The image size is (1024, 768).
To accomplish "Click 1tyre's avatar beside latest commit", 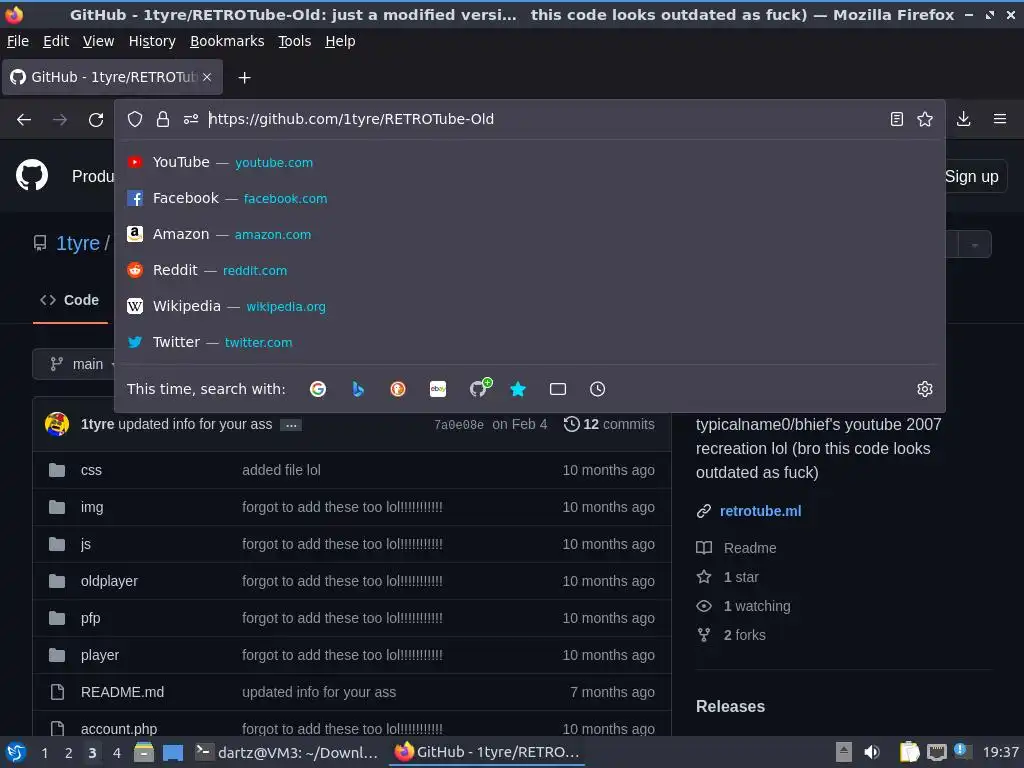I will coord(57,424).
